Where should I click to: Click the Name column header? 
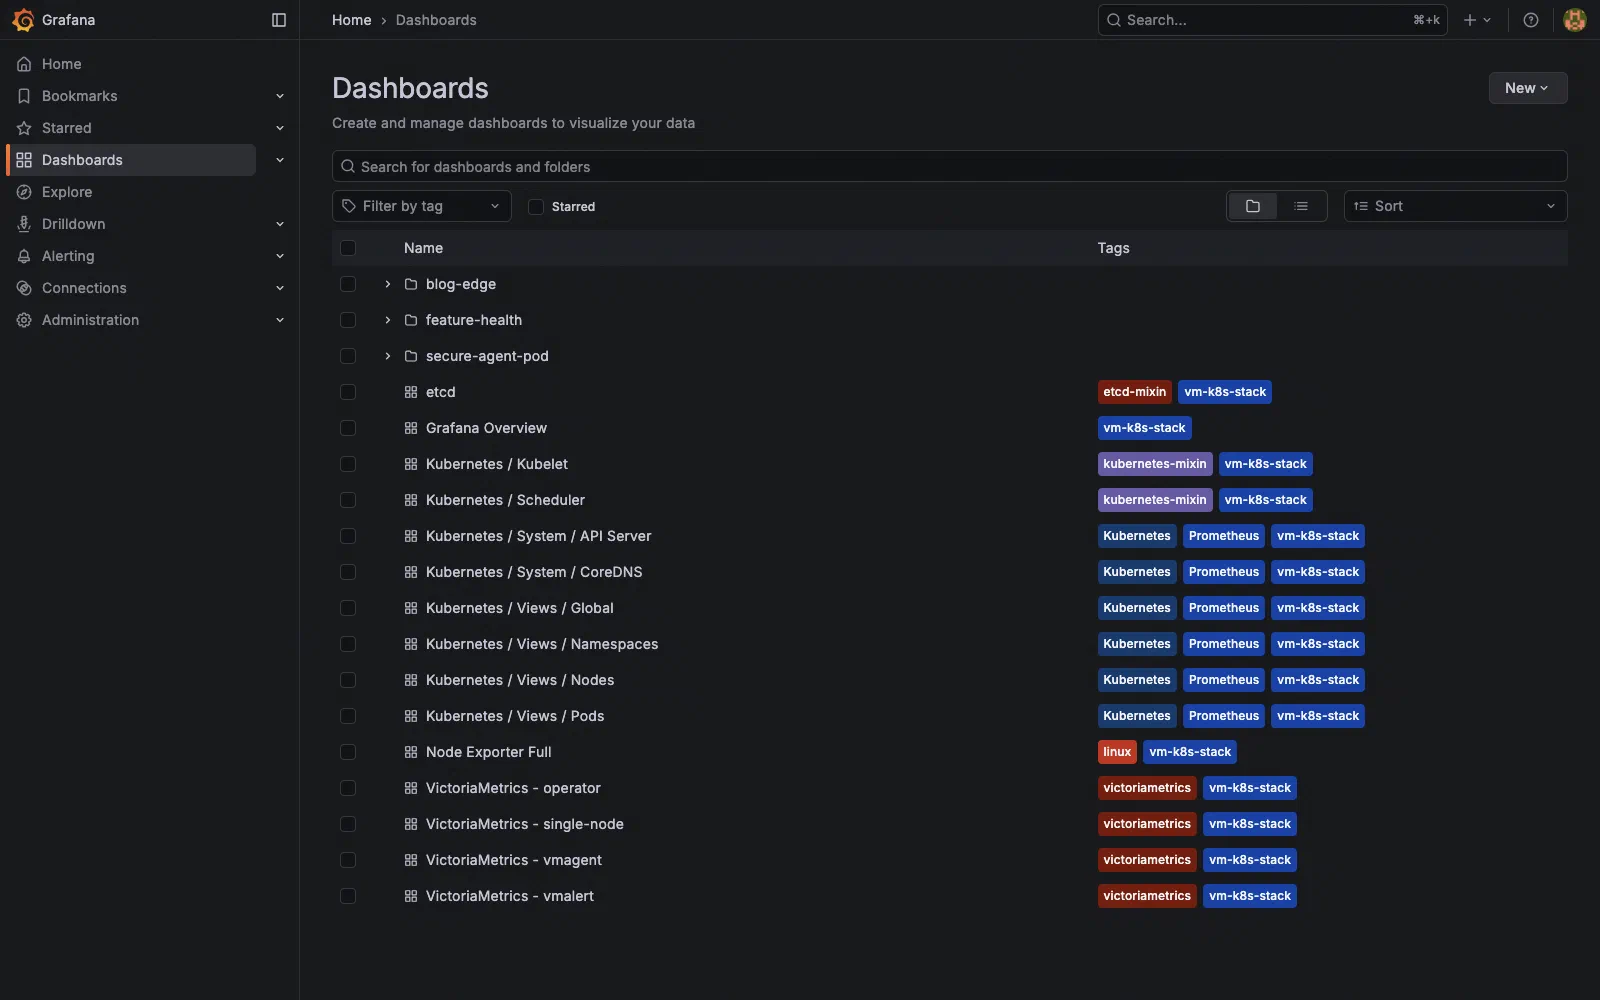click(423, 248)
